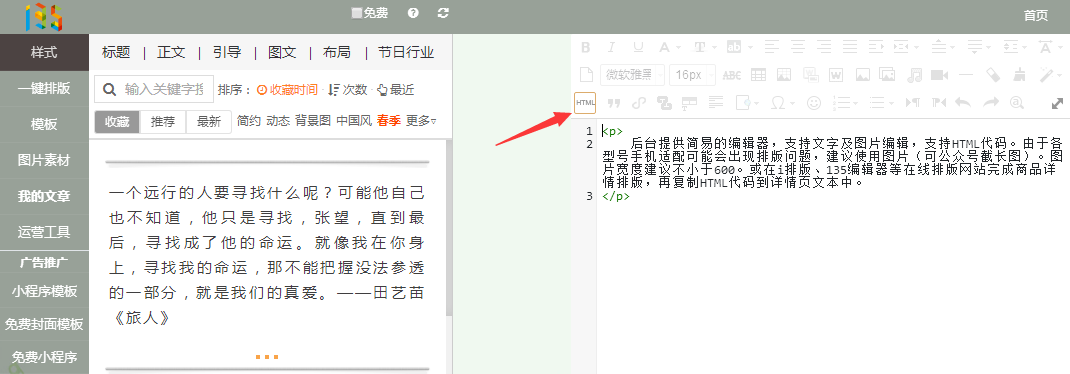Center align text
This screenshot has width=1070, height=374.
pos(798,47)
